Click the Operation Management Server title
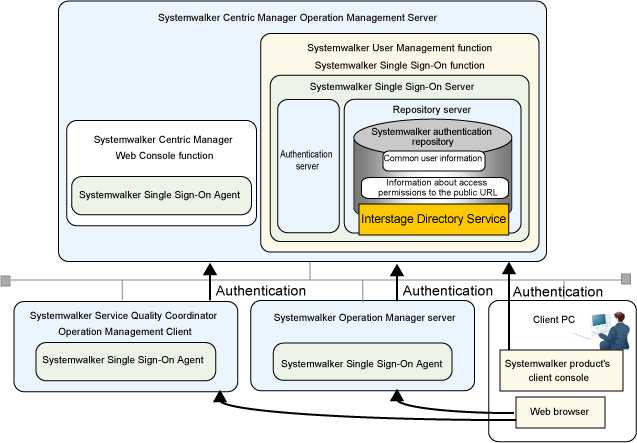This screenshot has height=443, width=637. 297,18
